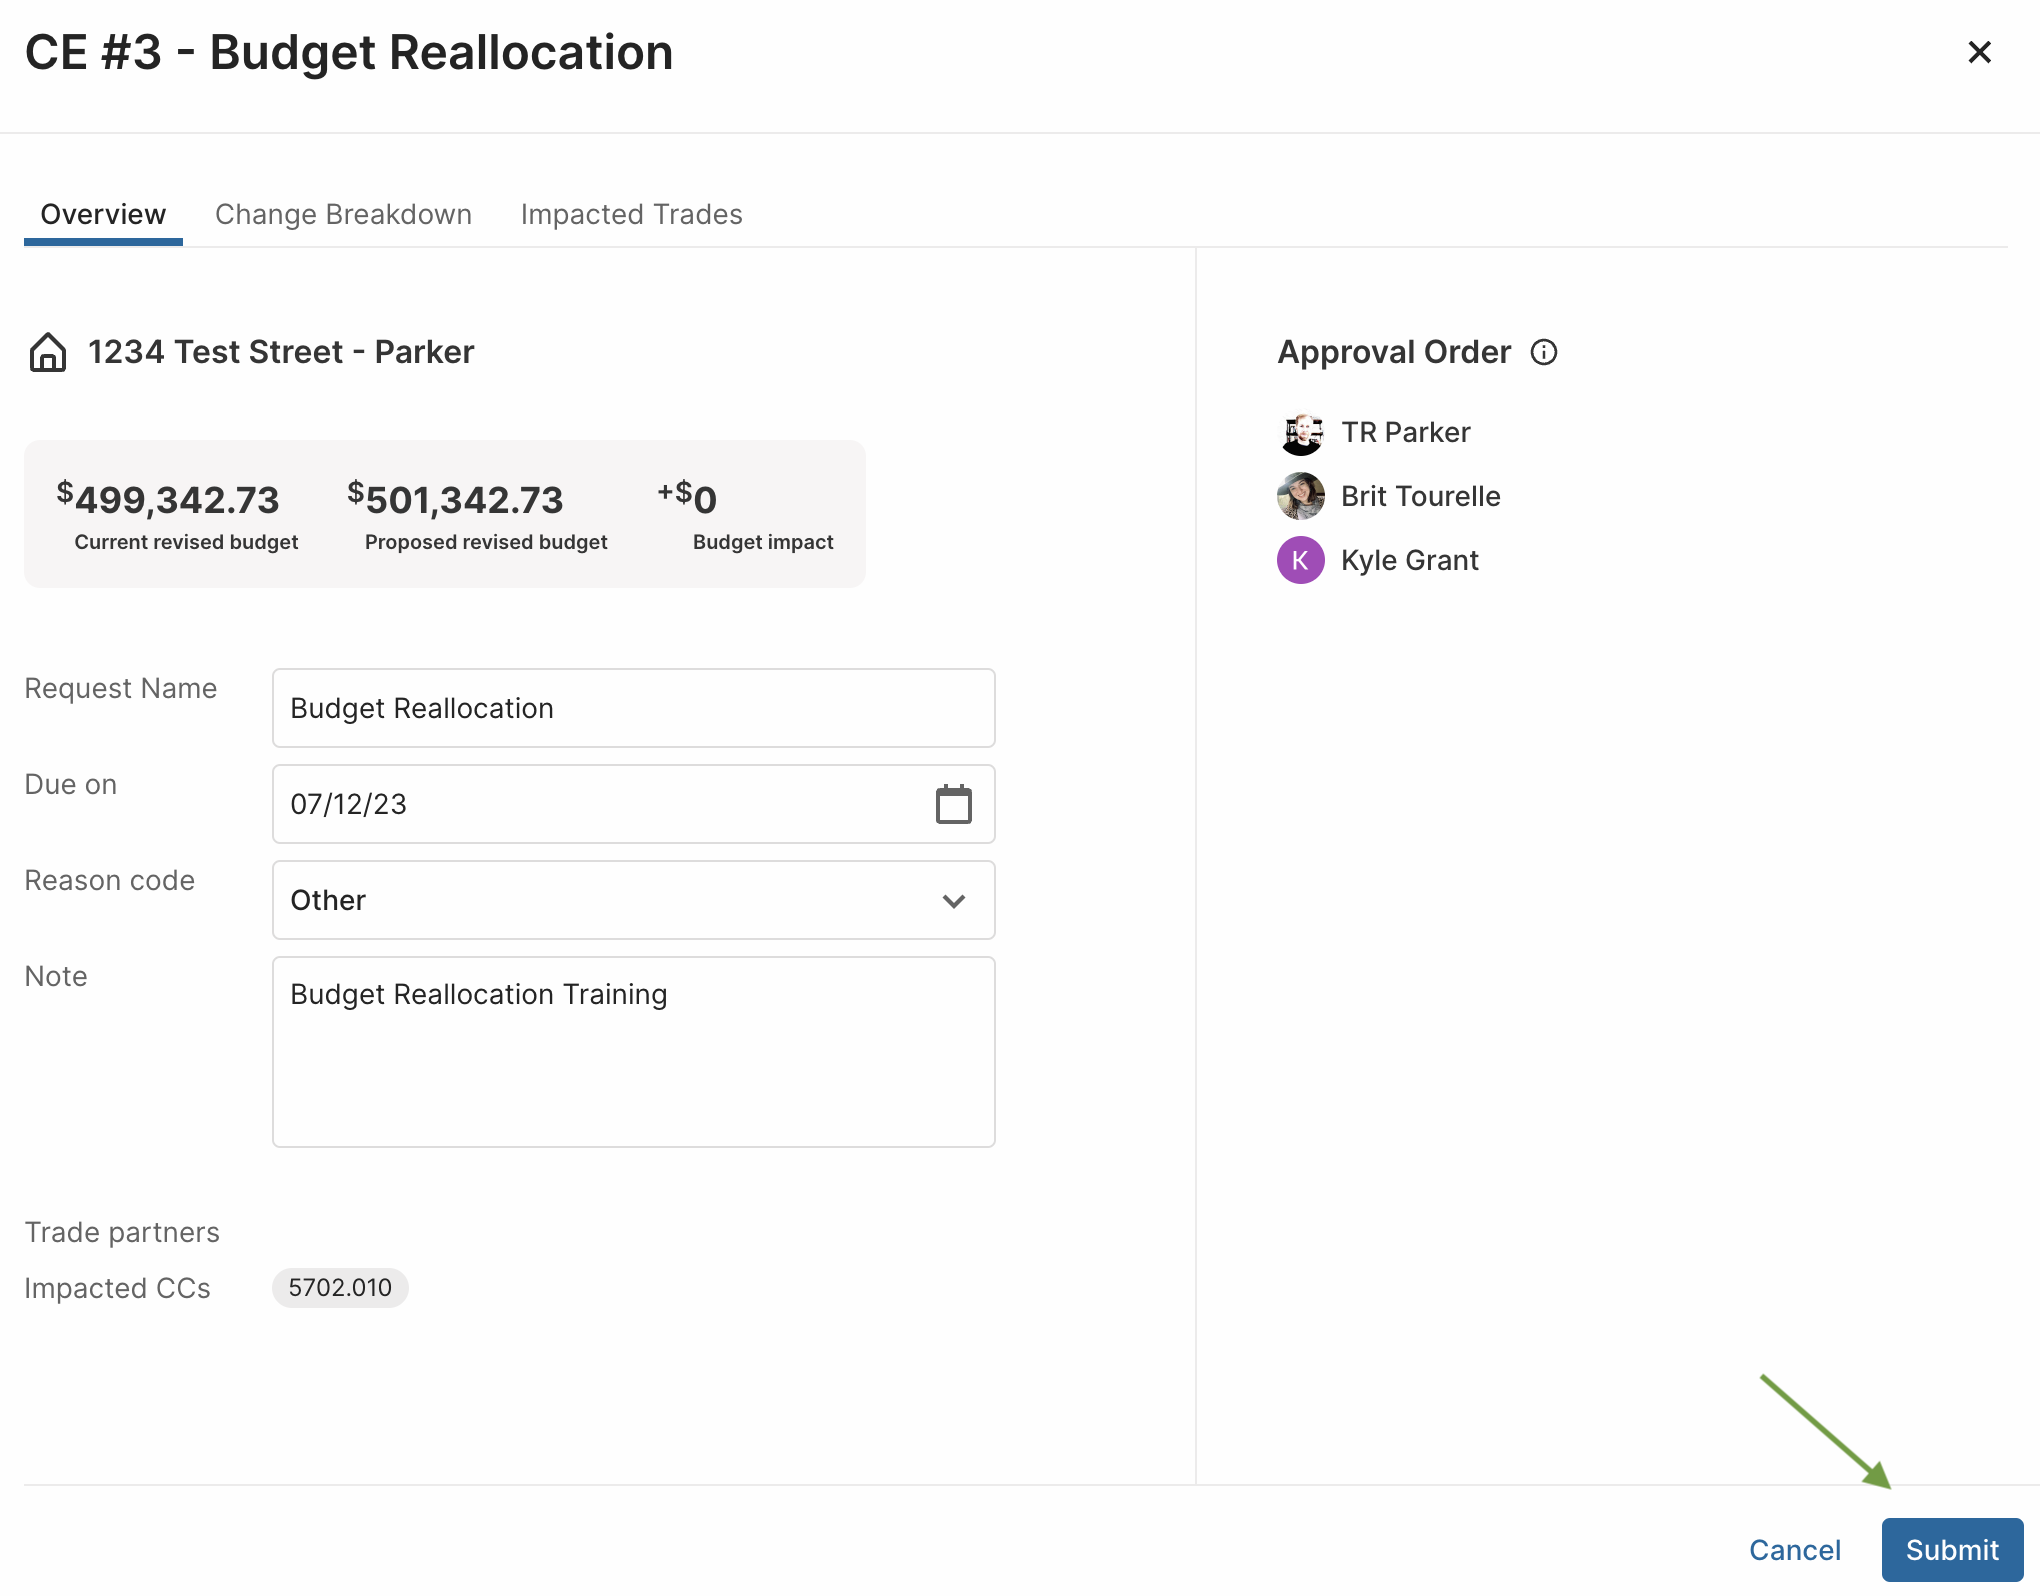Click the Budget impact value
The height and width of the screenshot is (1596, 2040).
(688, 498)
